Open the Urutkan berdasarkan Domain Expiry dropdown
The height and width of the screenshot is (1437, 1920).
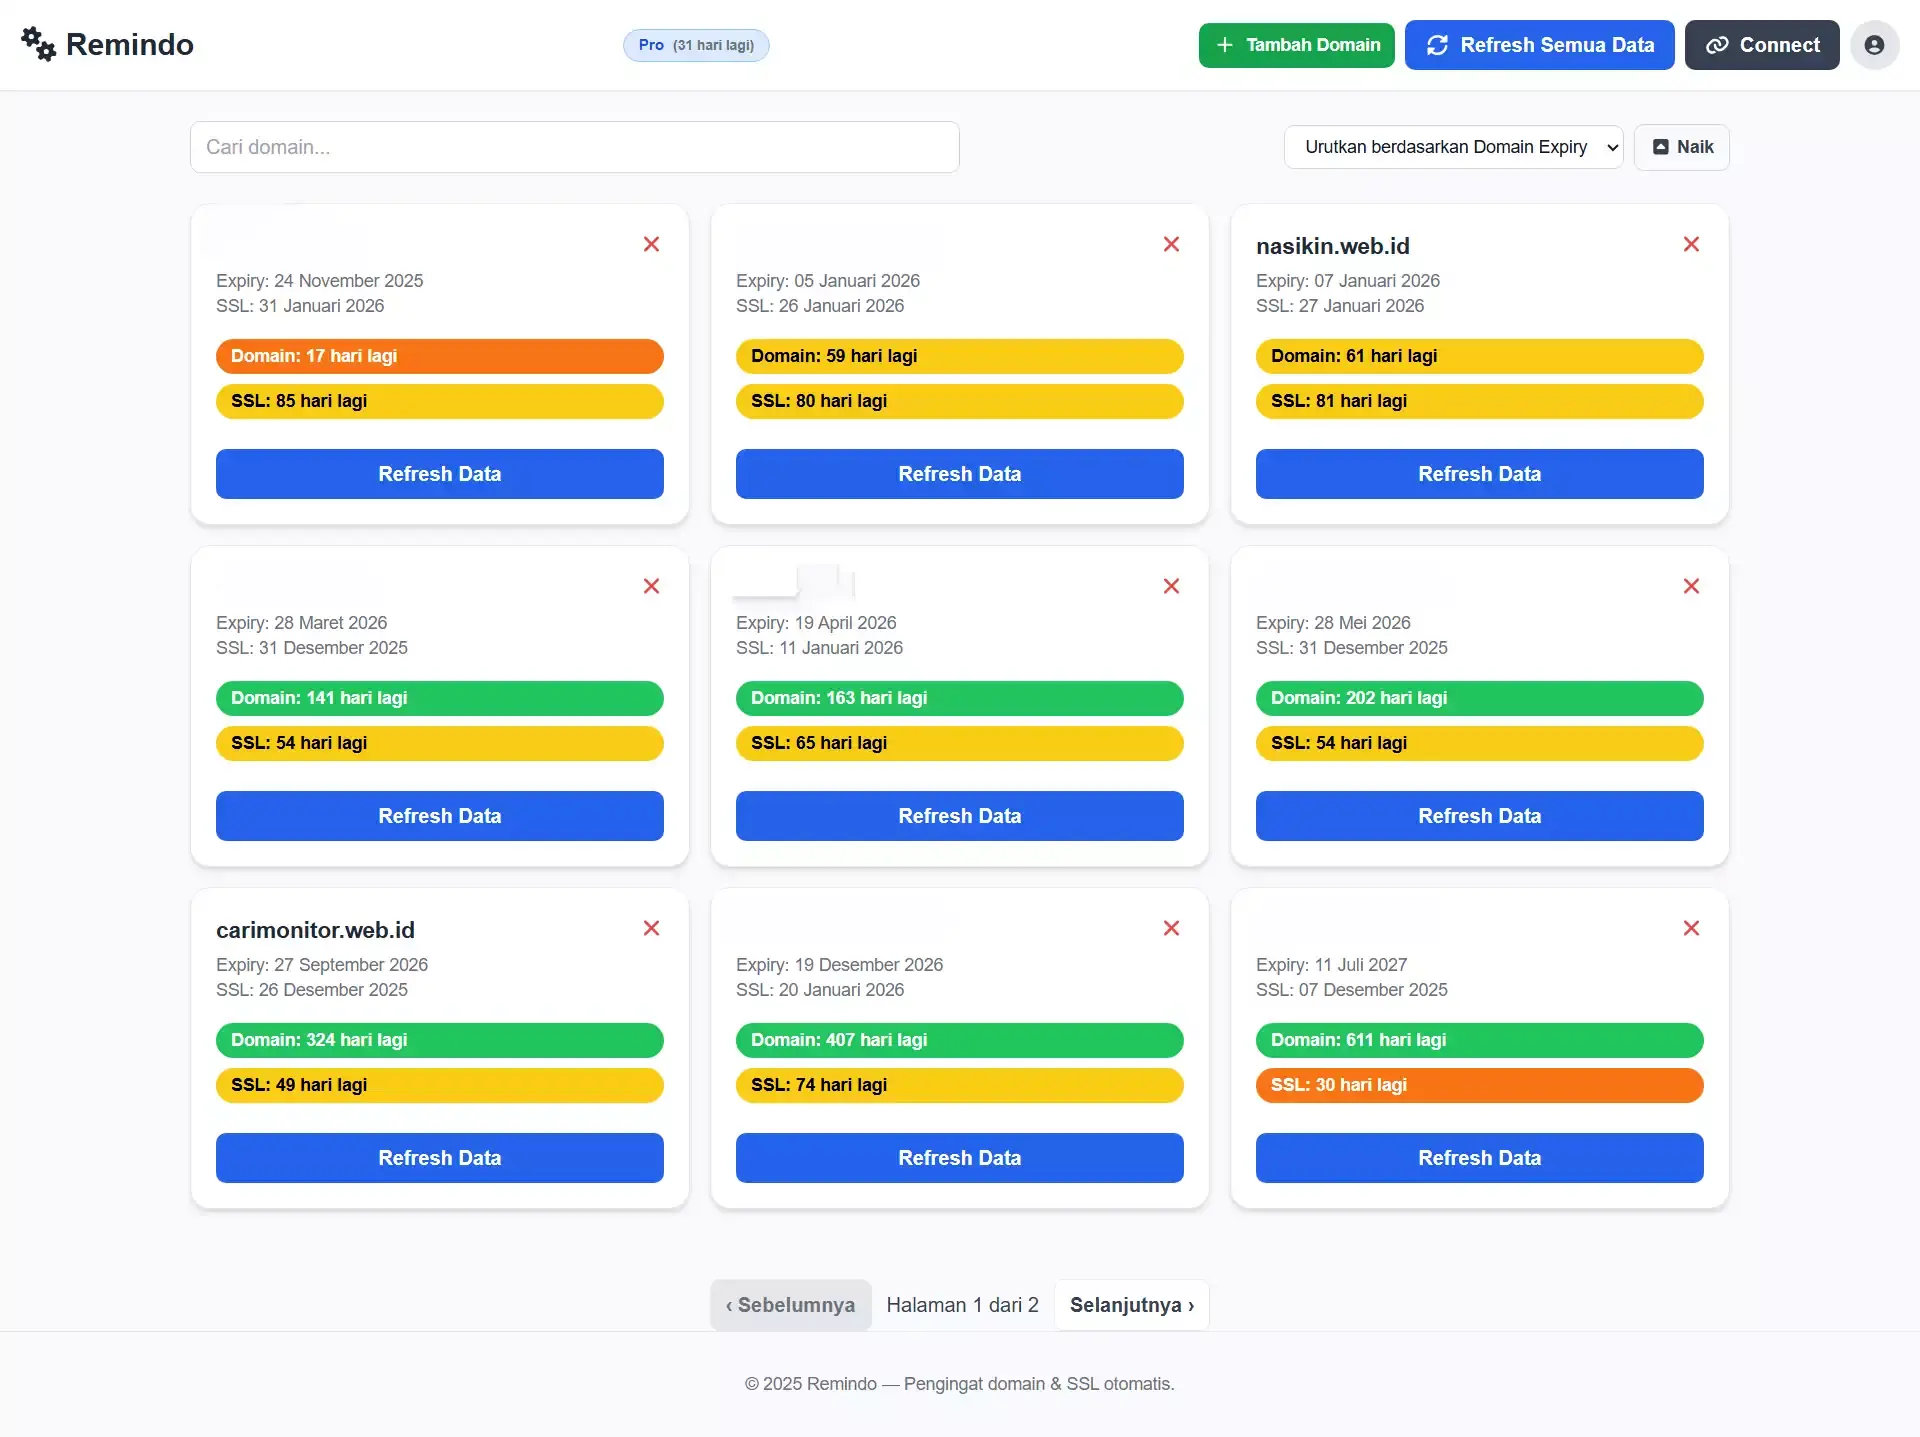pyautogui.click(x=1453, y=147)
